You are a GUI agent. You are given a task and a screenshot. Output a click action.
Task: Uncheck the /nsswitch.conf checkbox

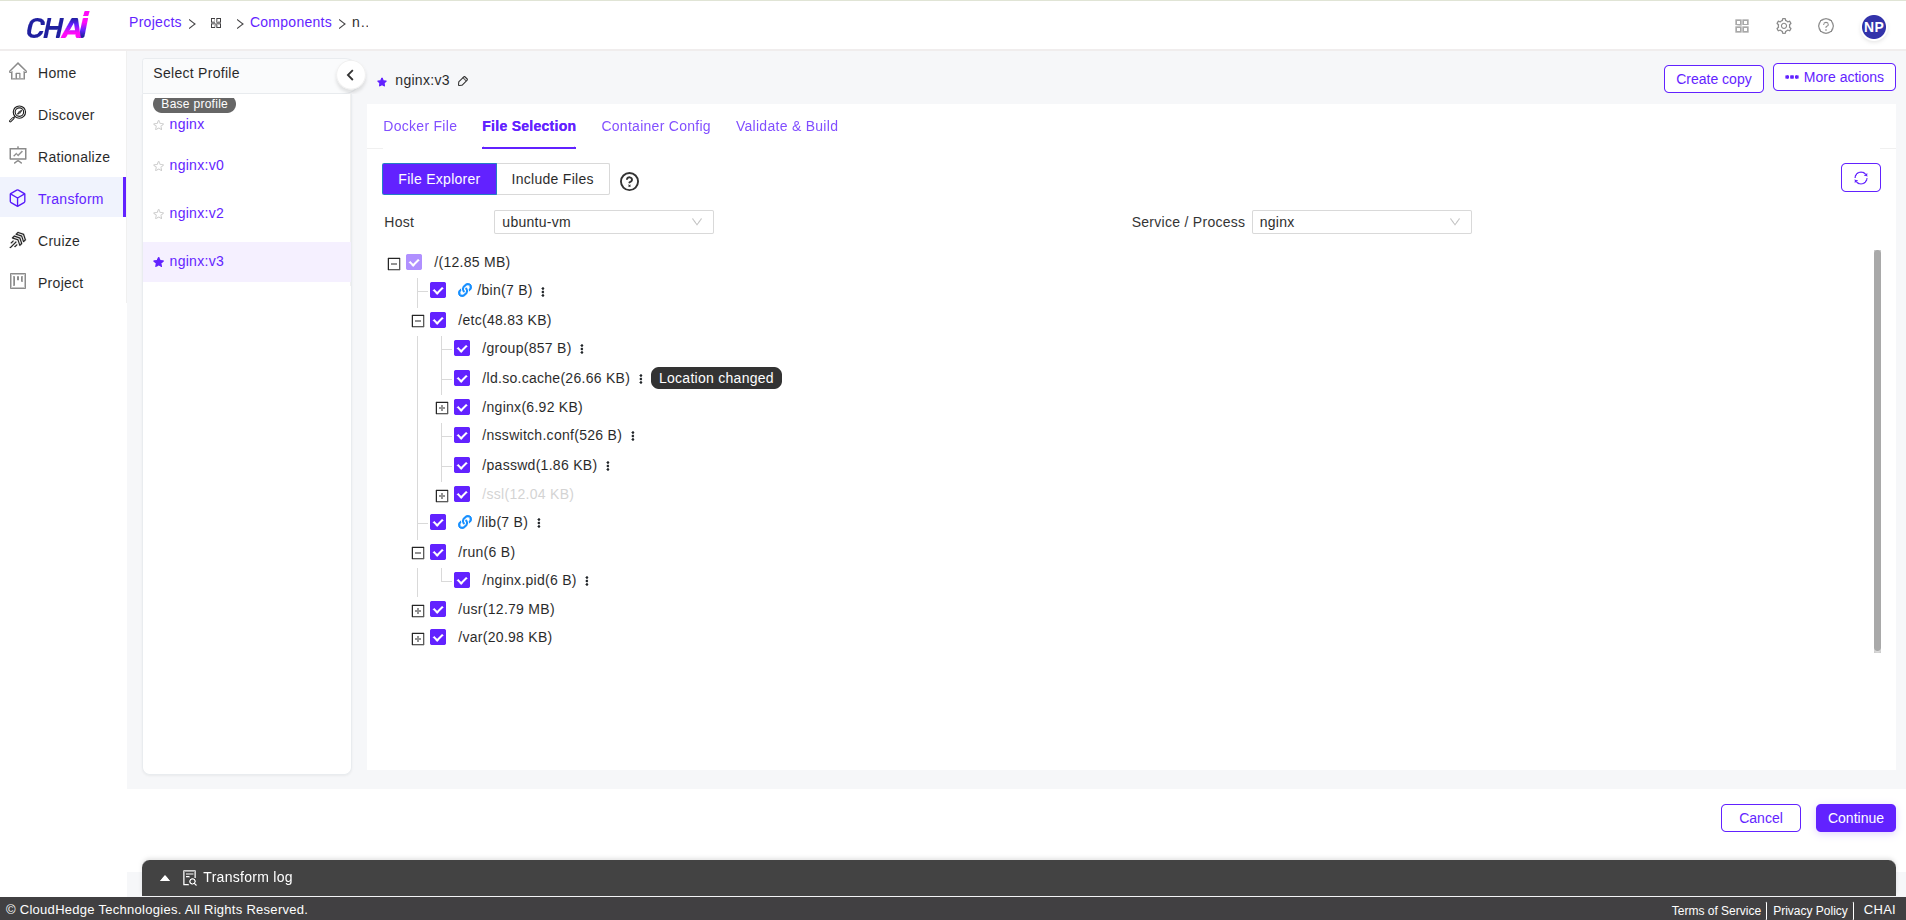462,435
